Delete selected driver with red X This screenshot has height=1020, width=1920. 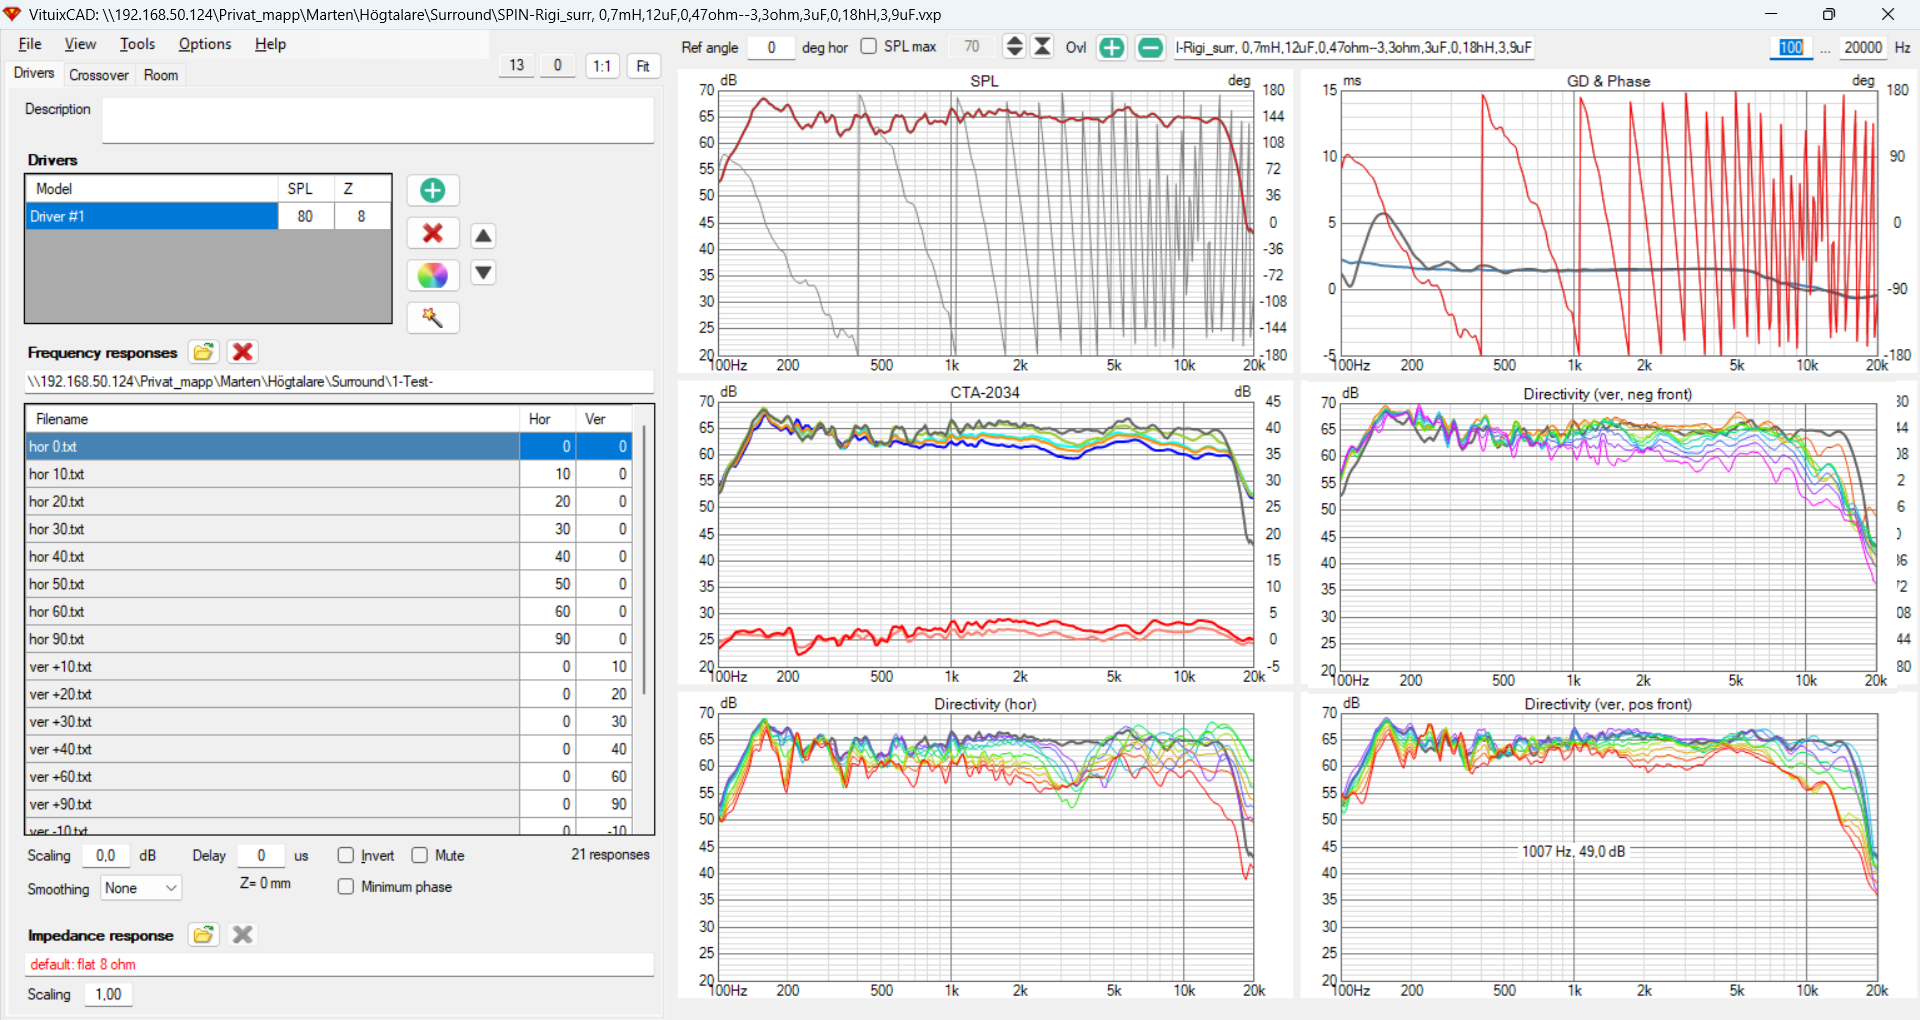433,233
